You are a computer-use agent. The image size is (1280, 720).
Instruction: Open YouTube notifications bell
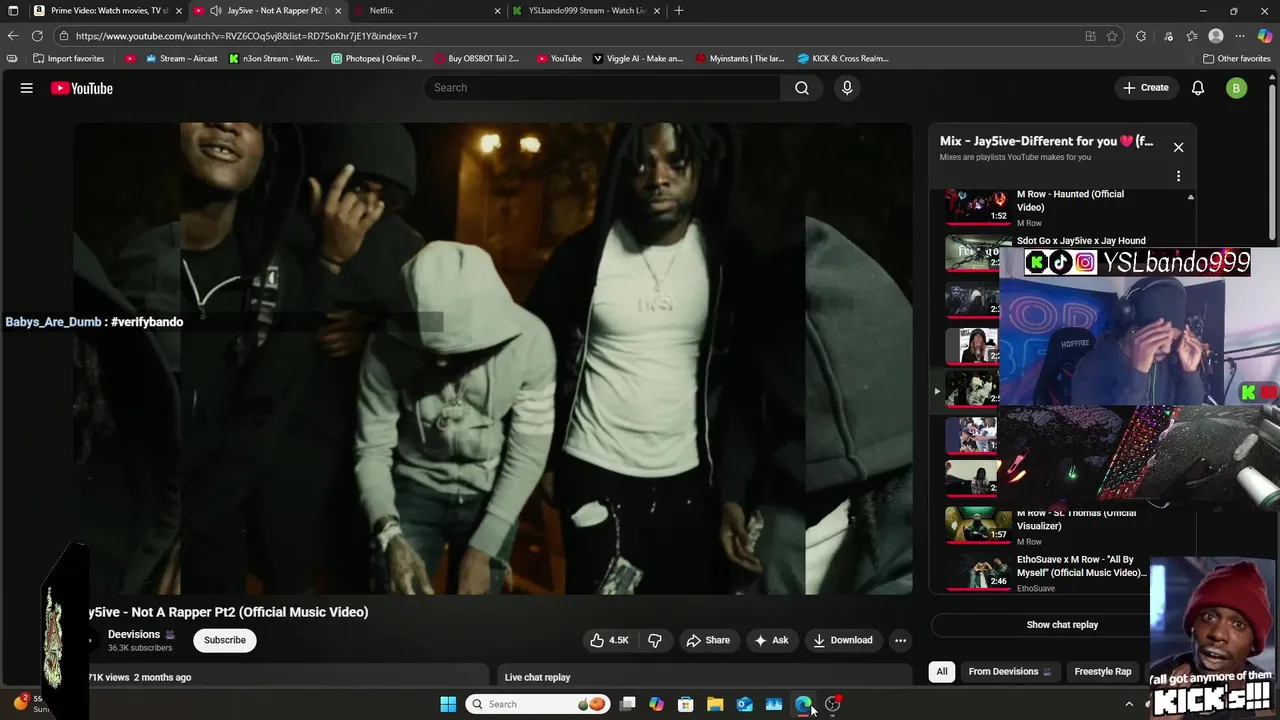click(1198, 88)
